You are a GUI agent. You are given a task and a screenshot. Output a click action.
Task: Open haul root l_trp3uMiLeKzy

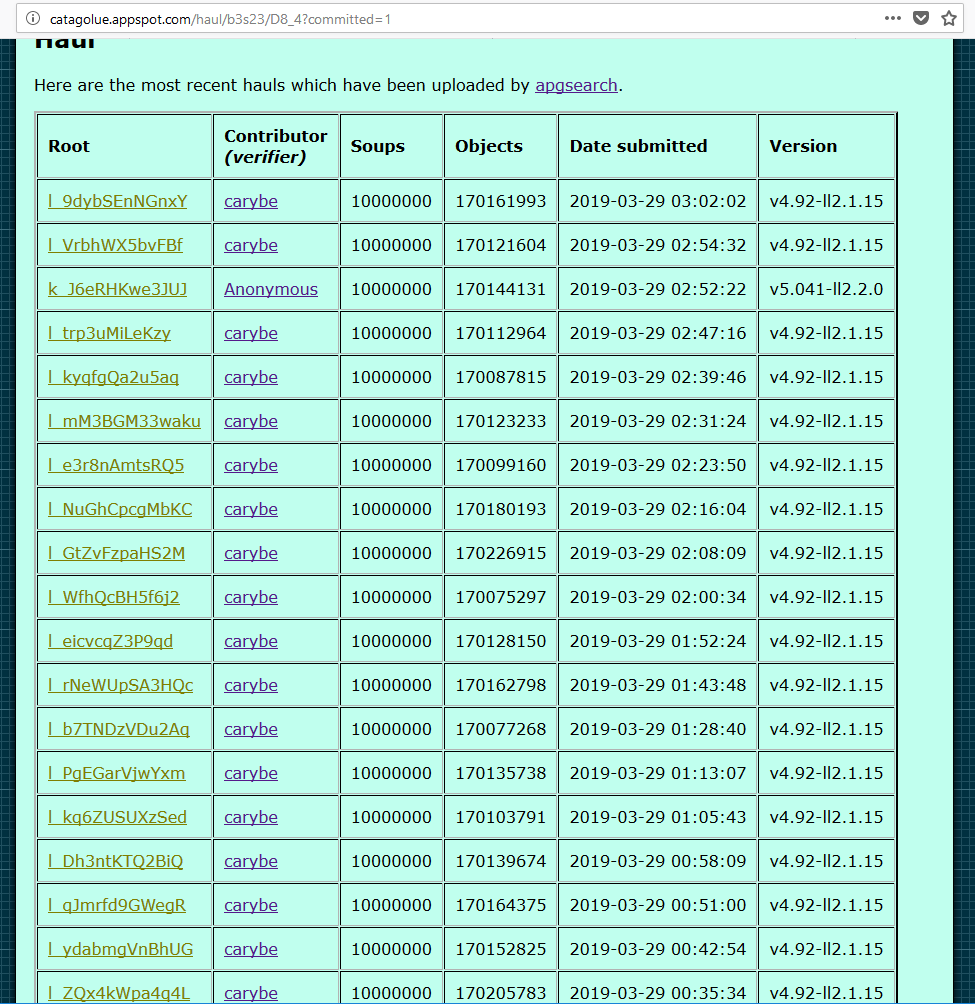click(x=109, y=334)
